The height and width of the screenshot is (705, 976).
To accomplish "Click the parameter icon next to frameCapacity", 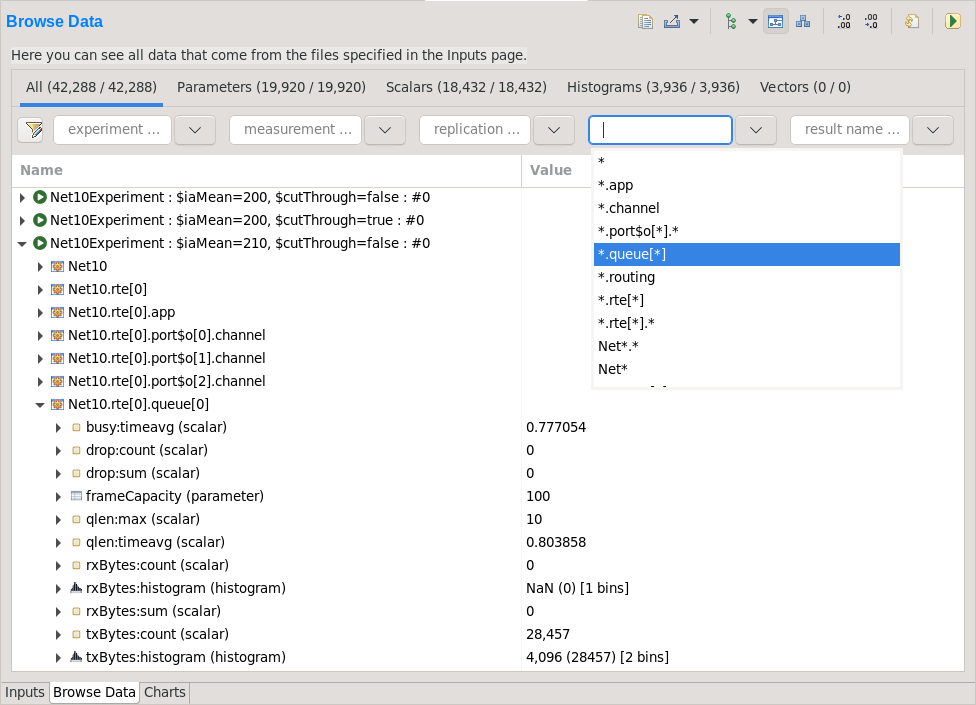I will click(76, 497).
